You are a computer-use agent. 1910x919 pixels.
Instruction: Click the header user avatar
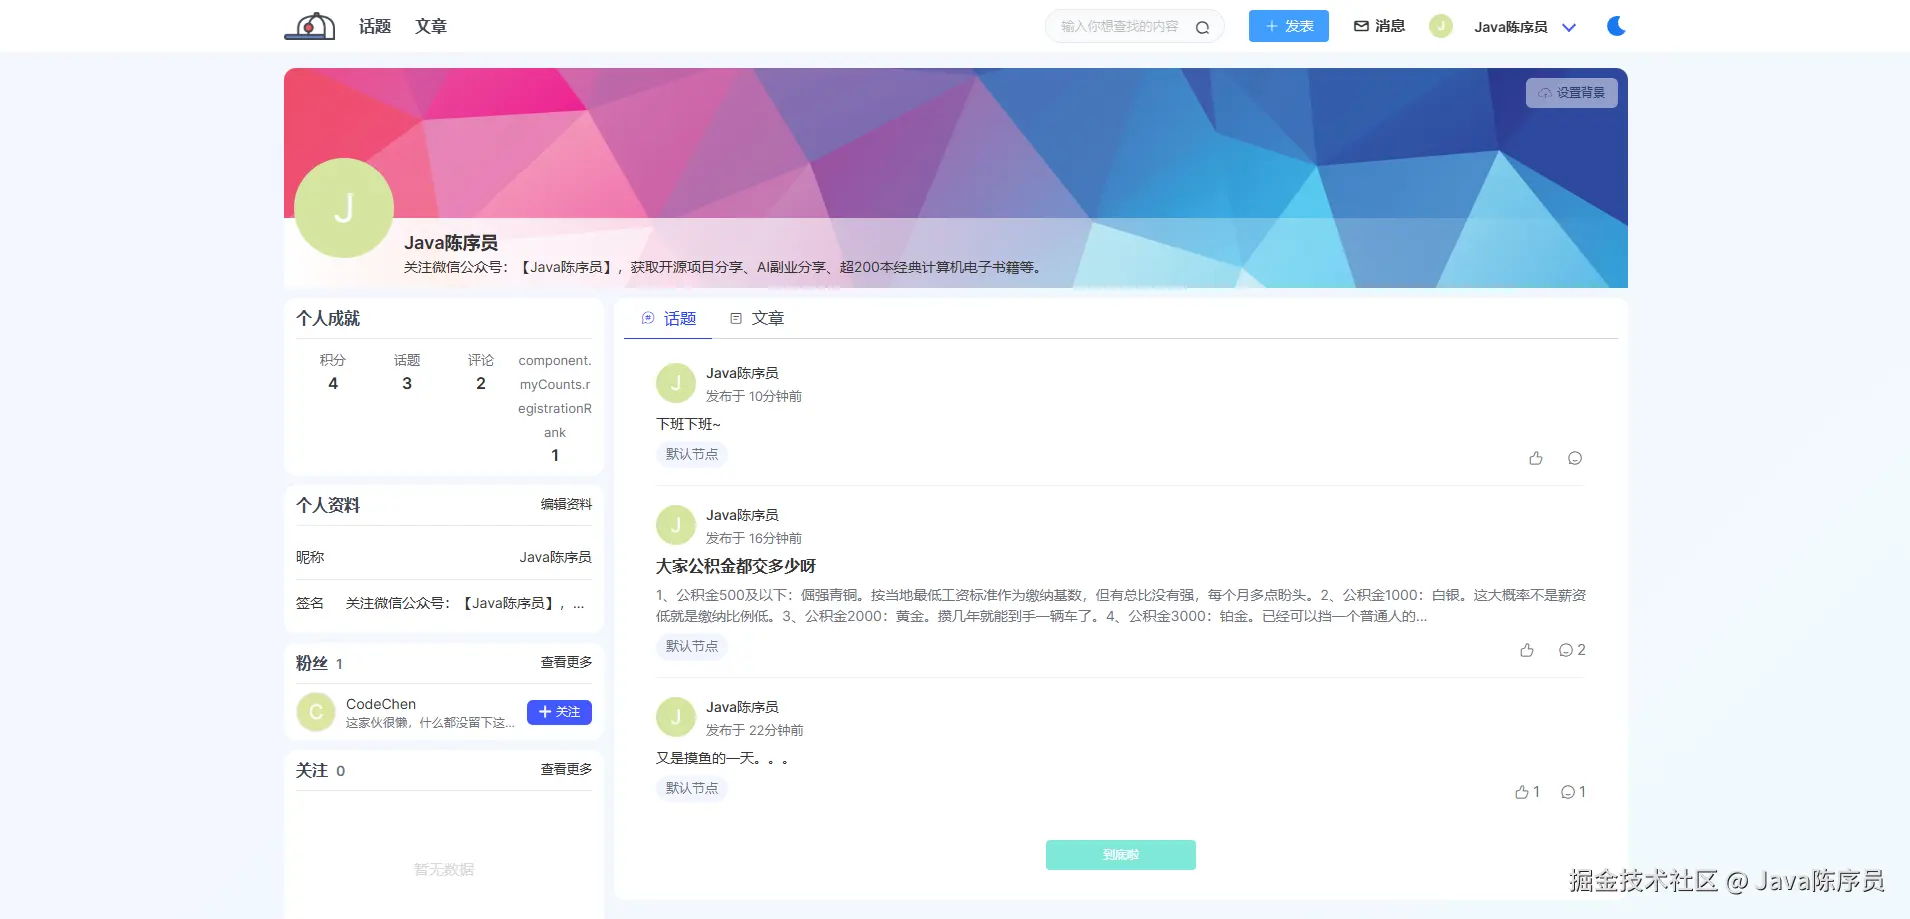[1441, 26]
